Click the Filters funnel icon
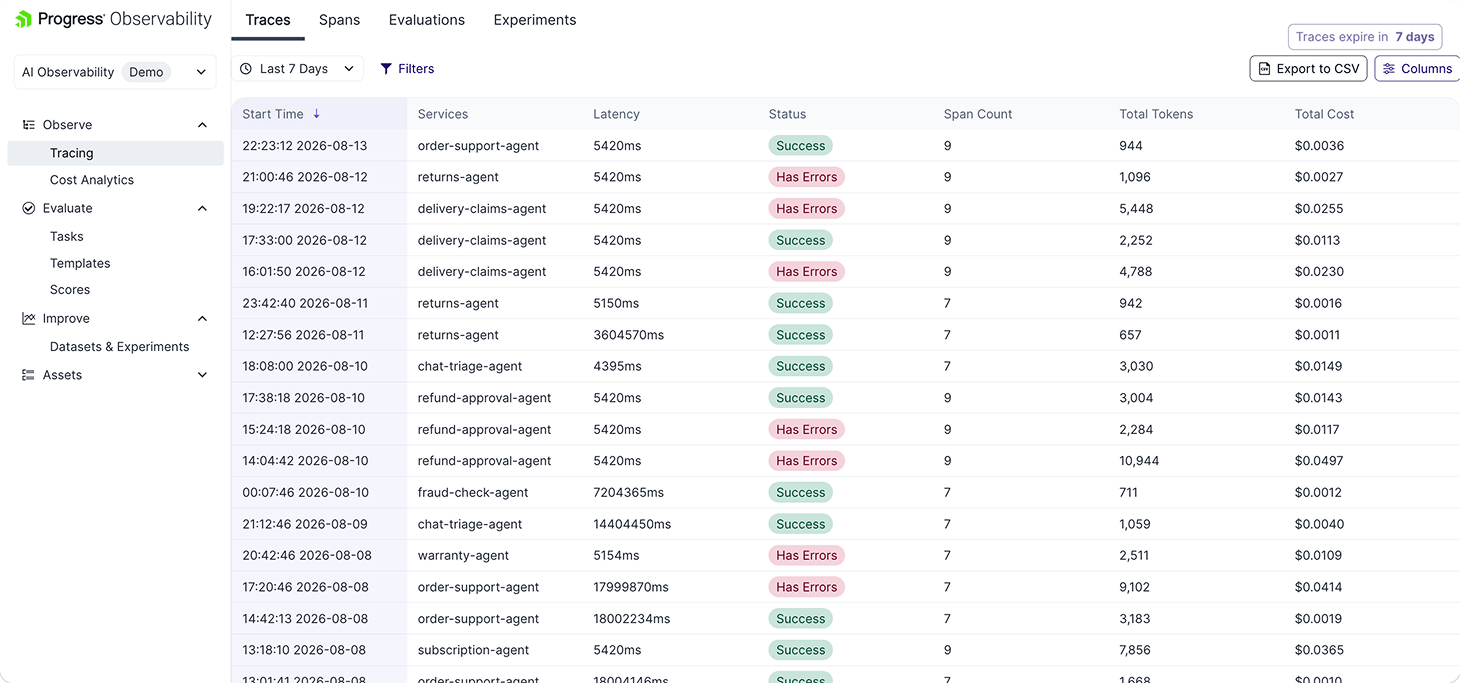Viewport: 1460px width, 683px height. (386, 69)
